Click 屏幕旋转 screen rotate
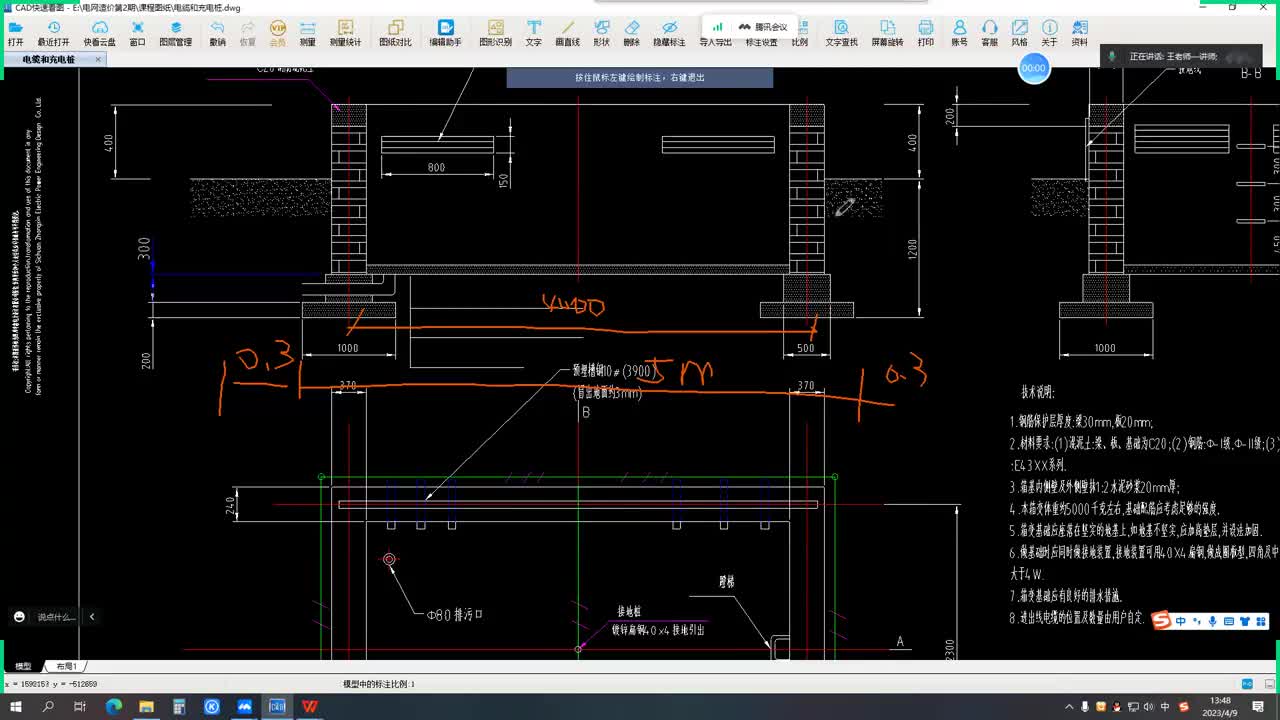The height and width of the screenshot is (720, 1280). [x=887, y=34]
